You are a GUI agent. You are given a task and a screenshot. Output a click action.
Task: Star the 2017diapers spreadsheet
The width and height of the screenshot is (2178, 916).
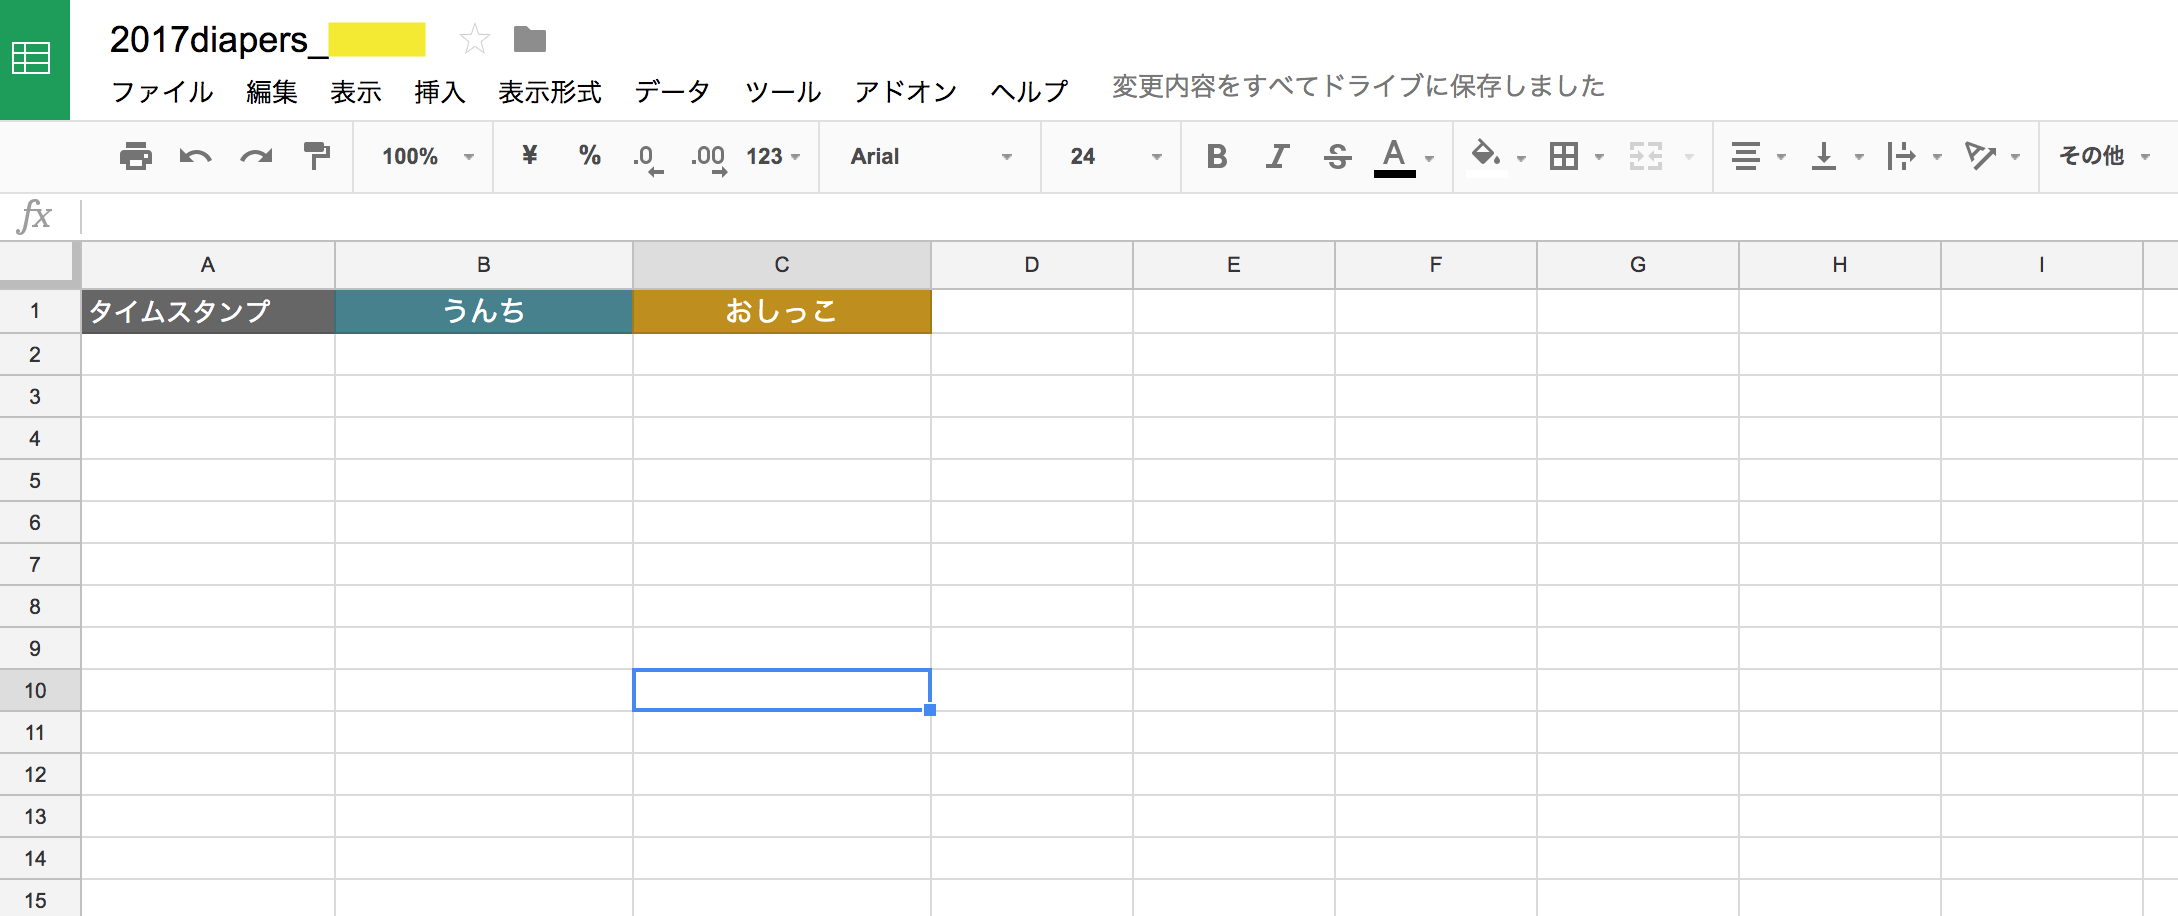click(474, 38)
